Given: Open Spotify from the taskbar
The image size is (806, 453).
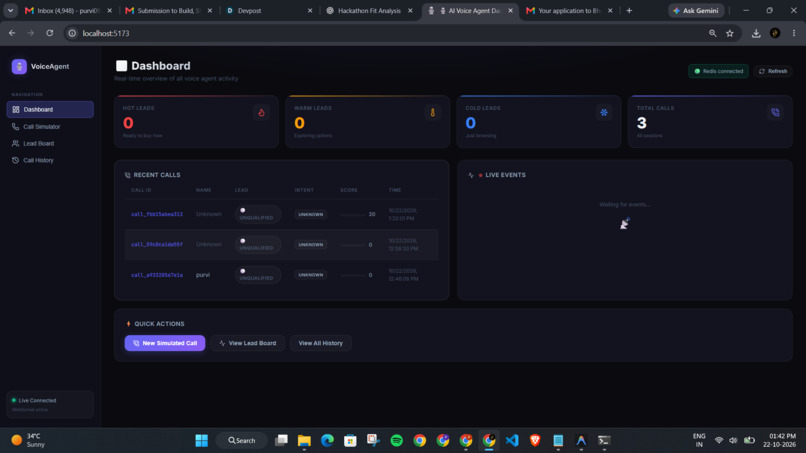Looking at the screenshot, I should (396, 440).
